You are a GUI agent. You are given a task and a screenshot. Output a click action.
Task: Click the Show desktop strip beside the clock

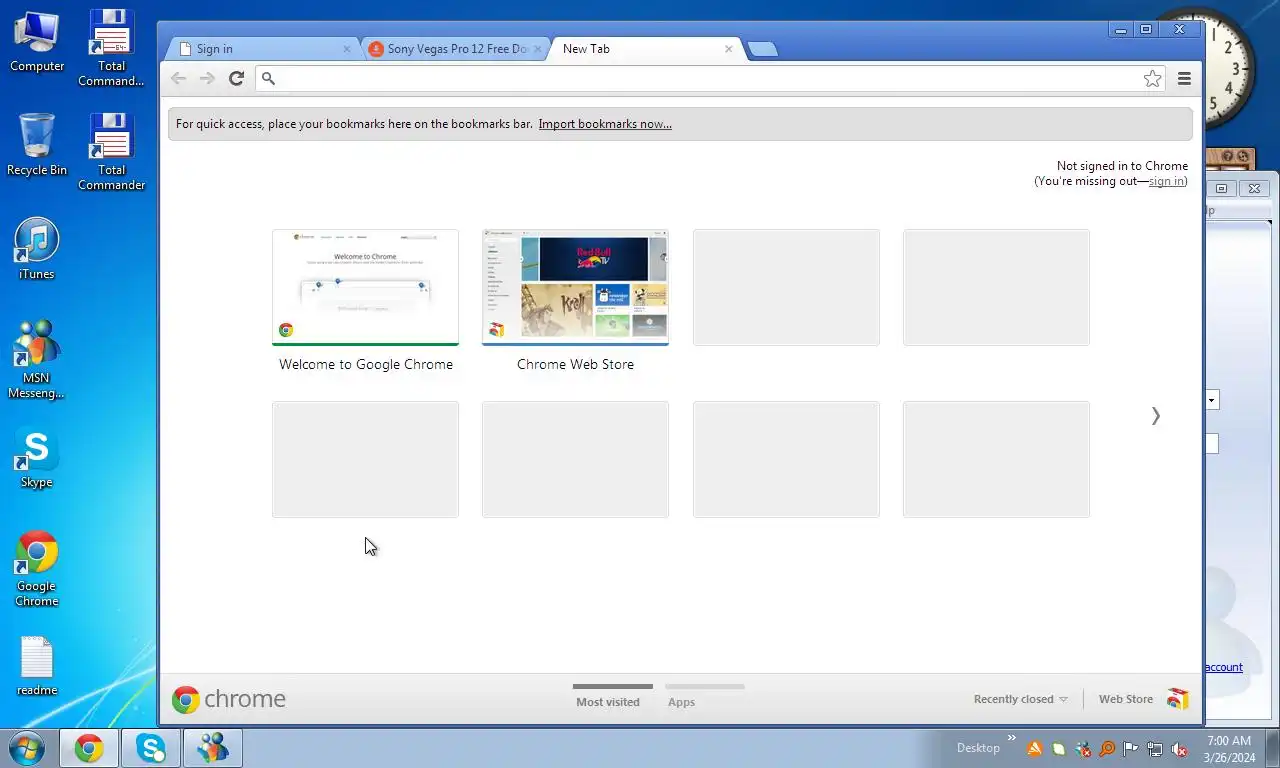click(1272, 748)
